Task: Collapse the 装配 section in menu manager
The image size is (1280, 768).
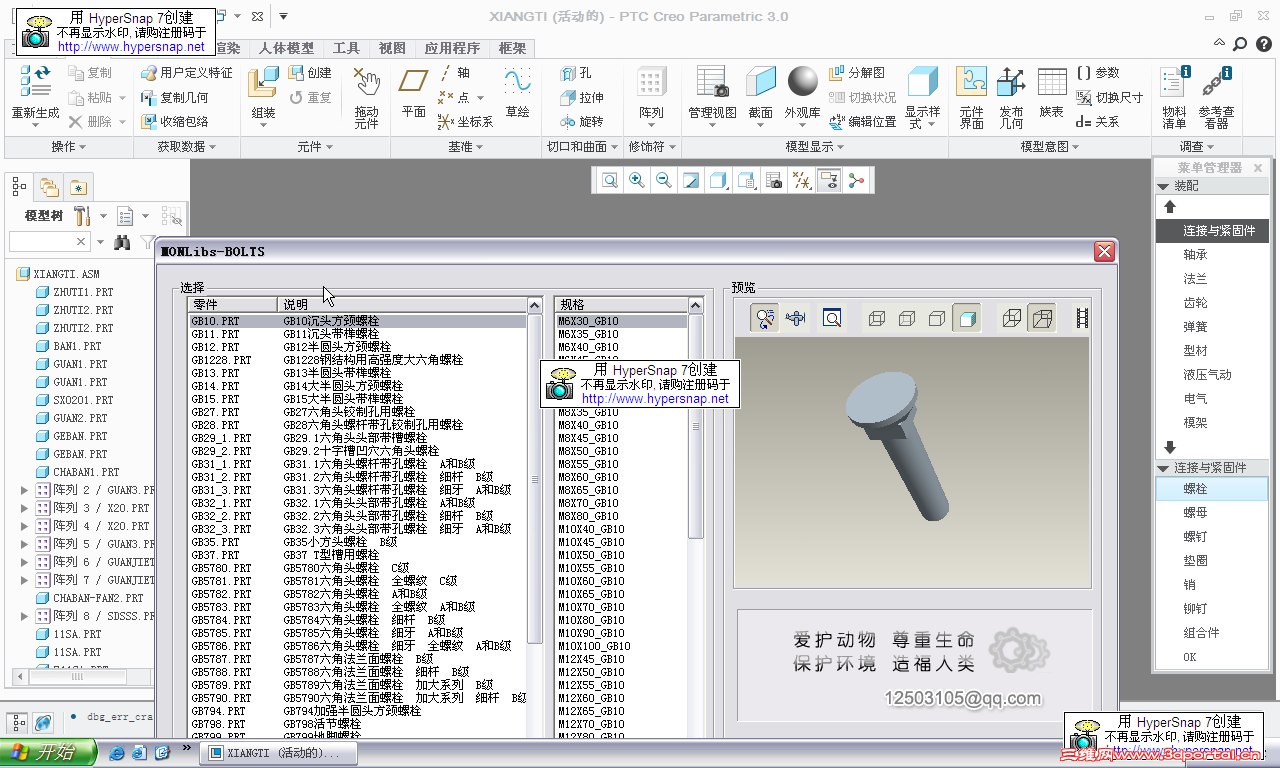Action: tap(1164, 187)
